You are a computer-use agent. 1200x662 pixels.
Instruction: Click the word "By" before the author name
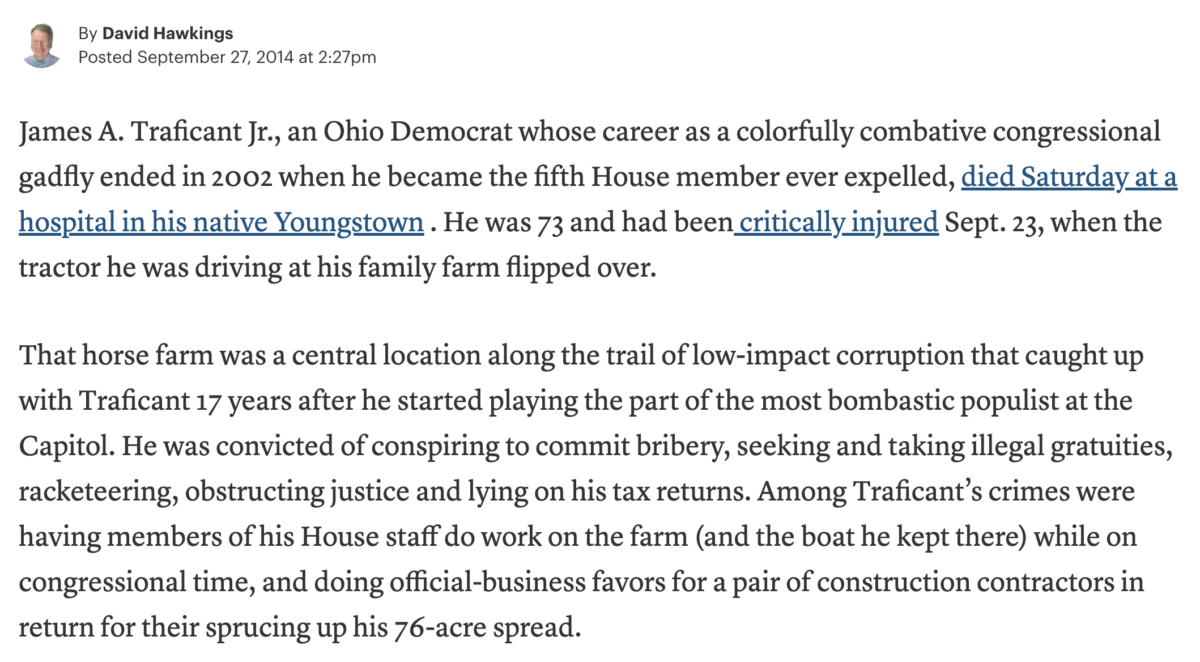(x=88, y=34)
